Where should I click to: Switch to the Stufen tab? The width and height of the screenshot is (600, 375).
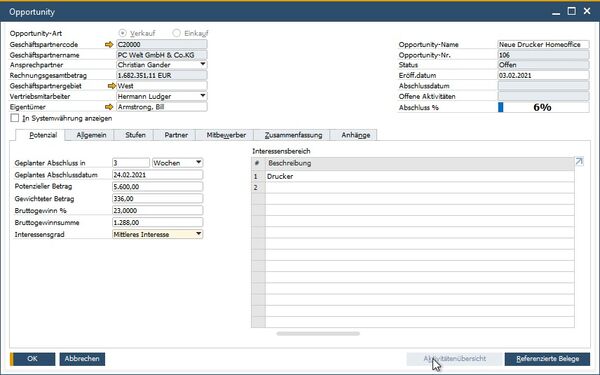point(135,135)
